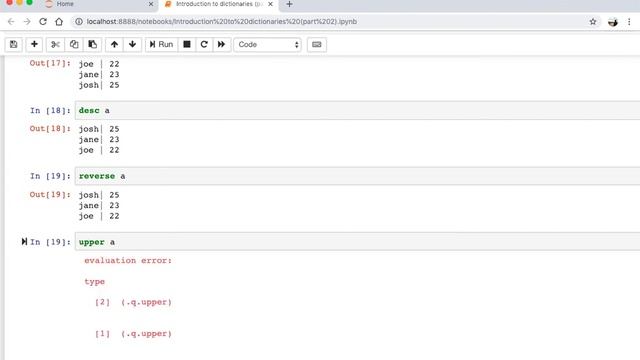
Task: Click into the 'upper a' code cell
Action: (357, 242)
